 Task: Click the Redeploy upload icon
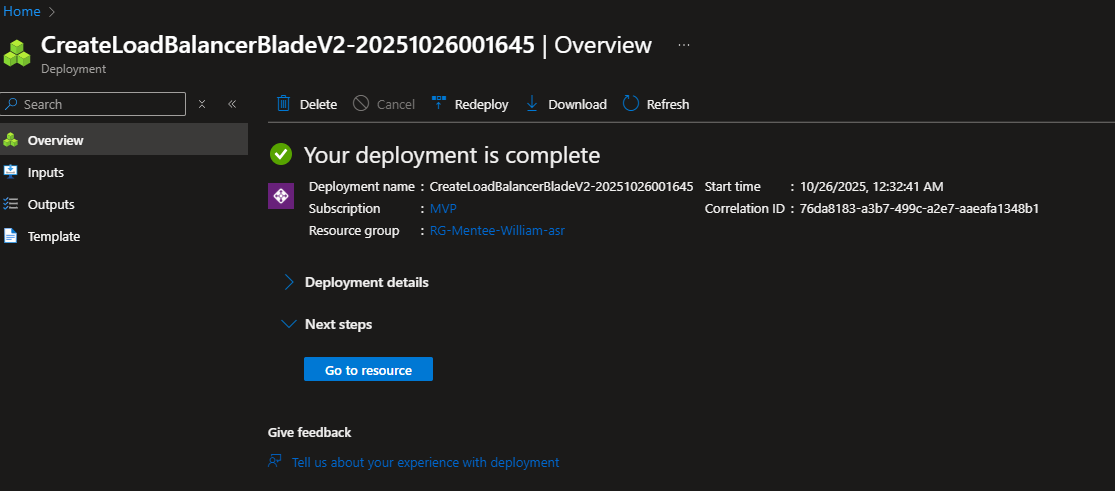pos(438,104)
